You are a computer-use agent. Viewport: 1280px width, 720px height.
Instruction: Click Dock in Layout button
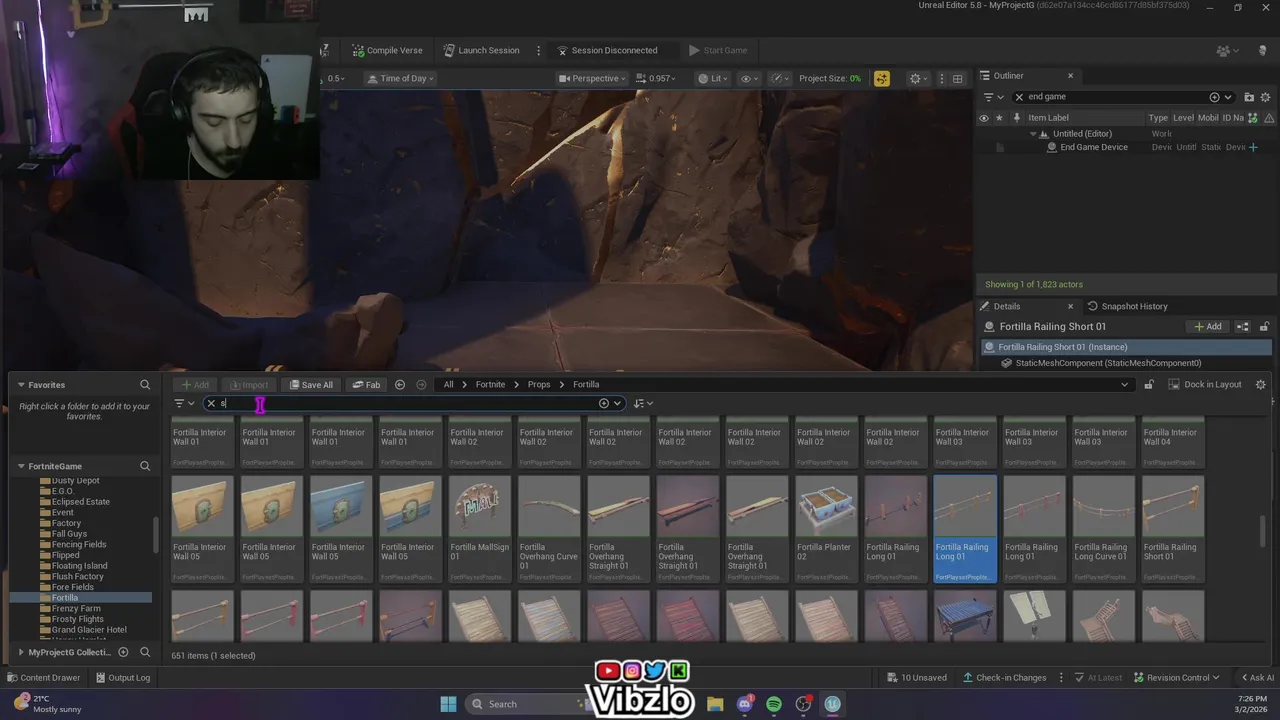[1204, 385]
